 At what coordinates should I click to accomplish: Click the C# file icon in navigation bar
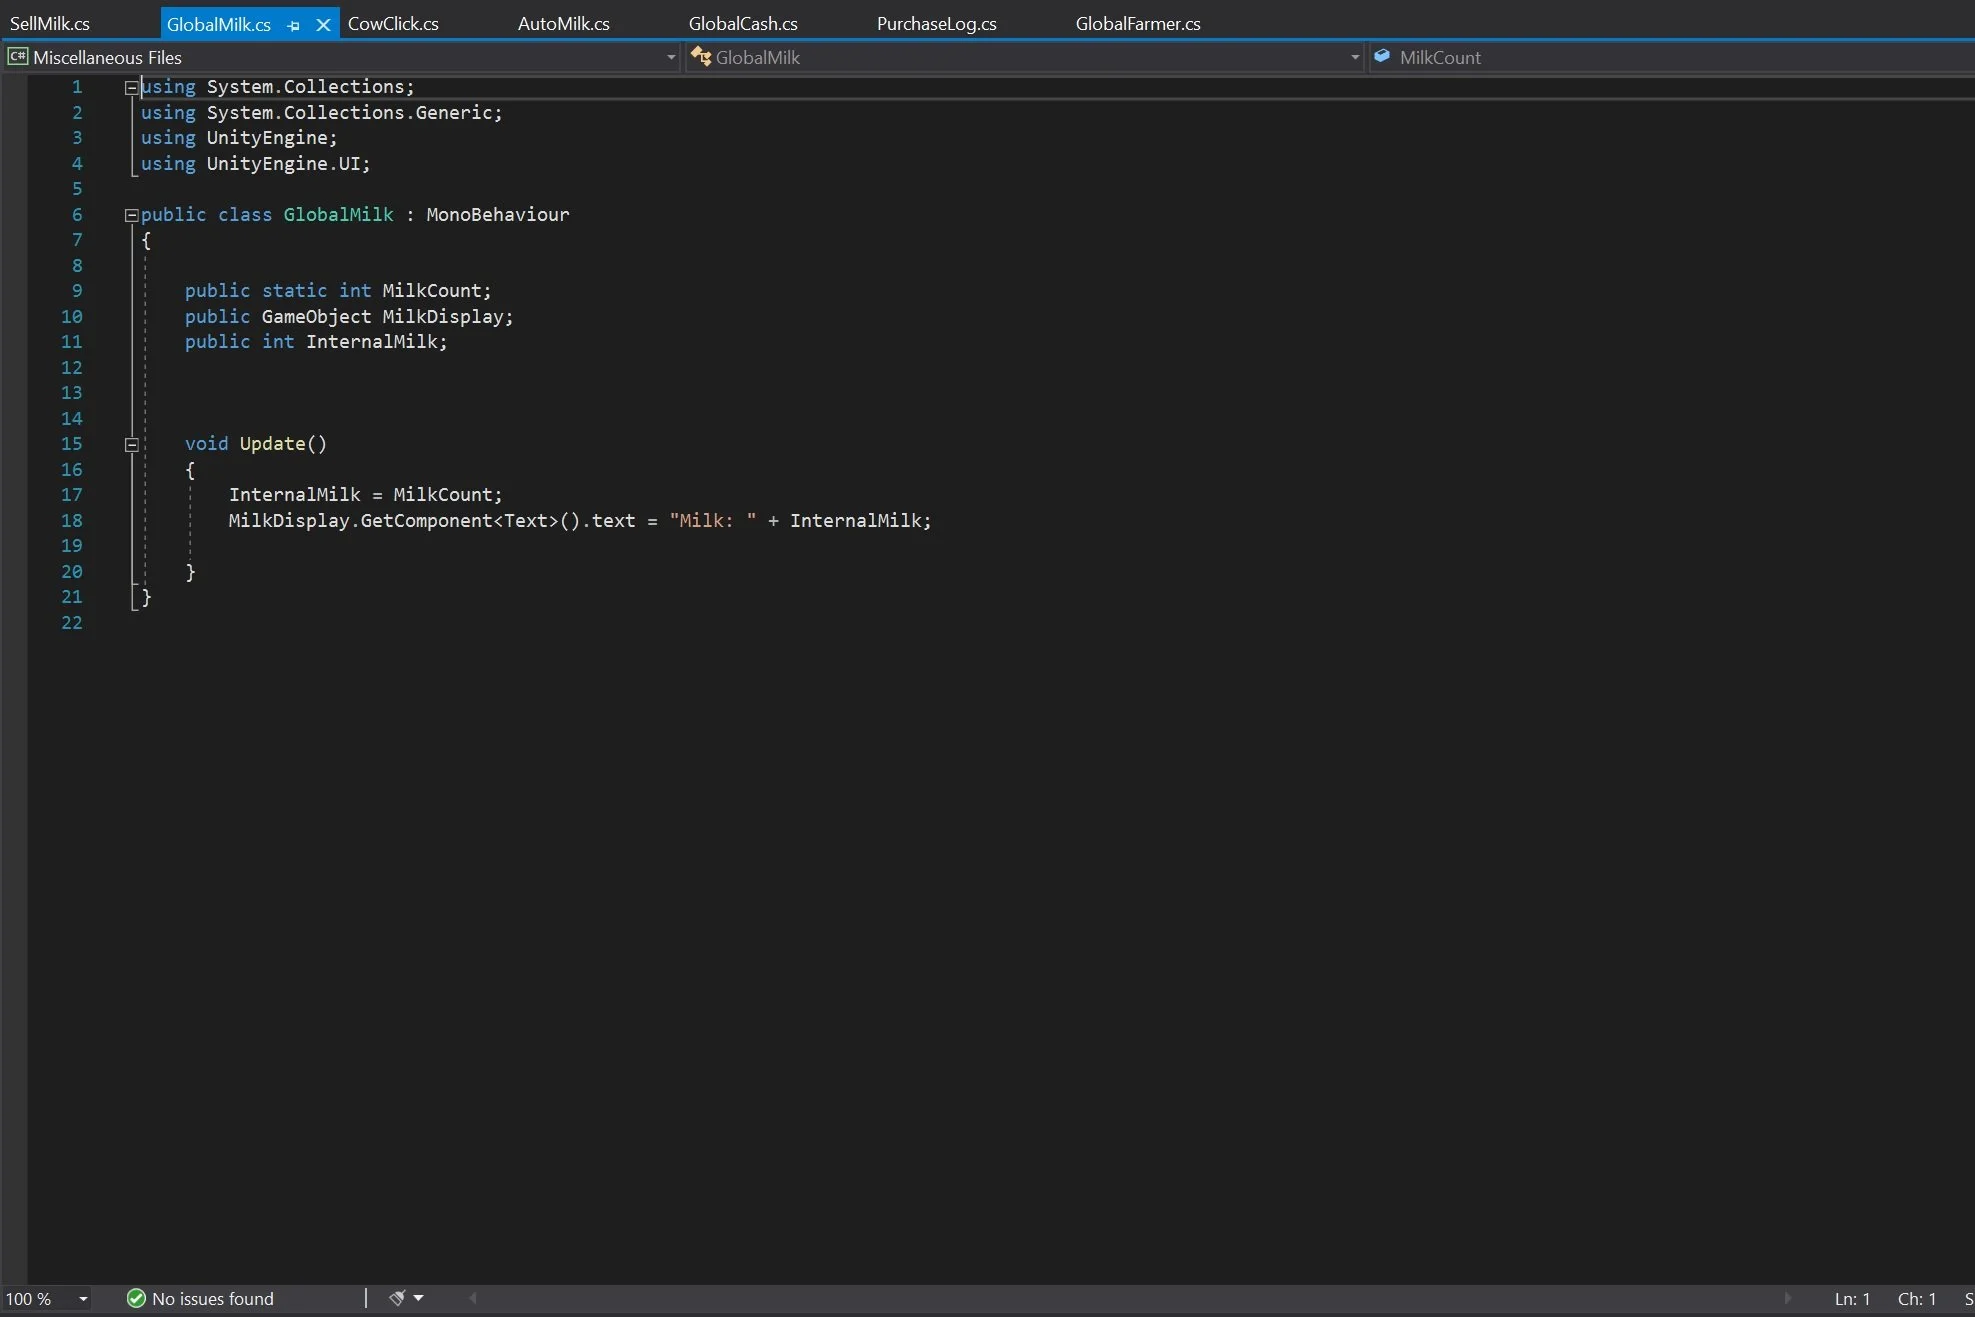pos(16,57)
